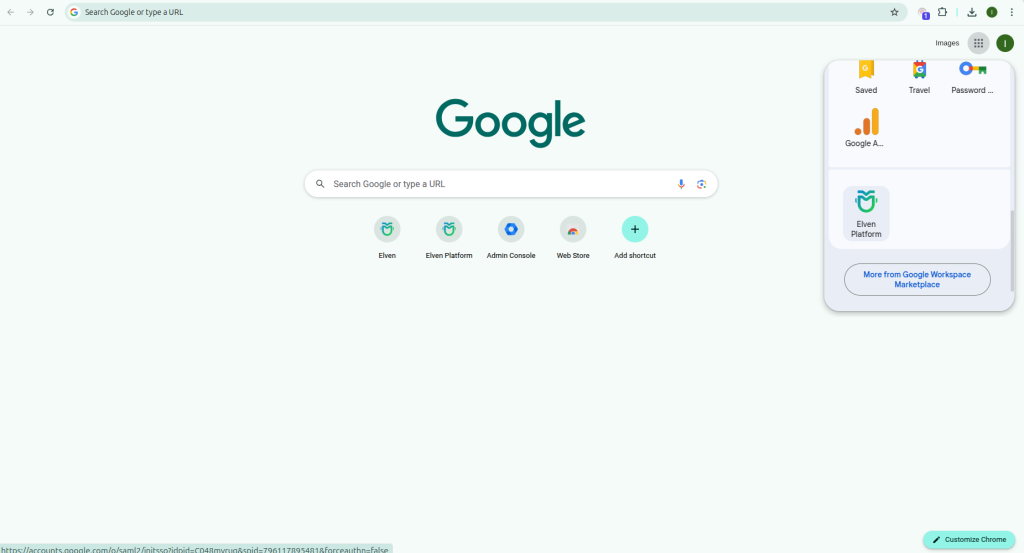Open the extension icon with badge in toolbar
This screenshot has width=1024, height=553.
(923, 12)
